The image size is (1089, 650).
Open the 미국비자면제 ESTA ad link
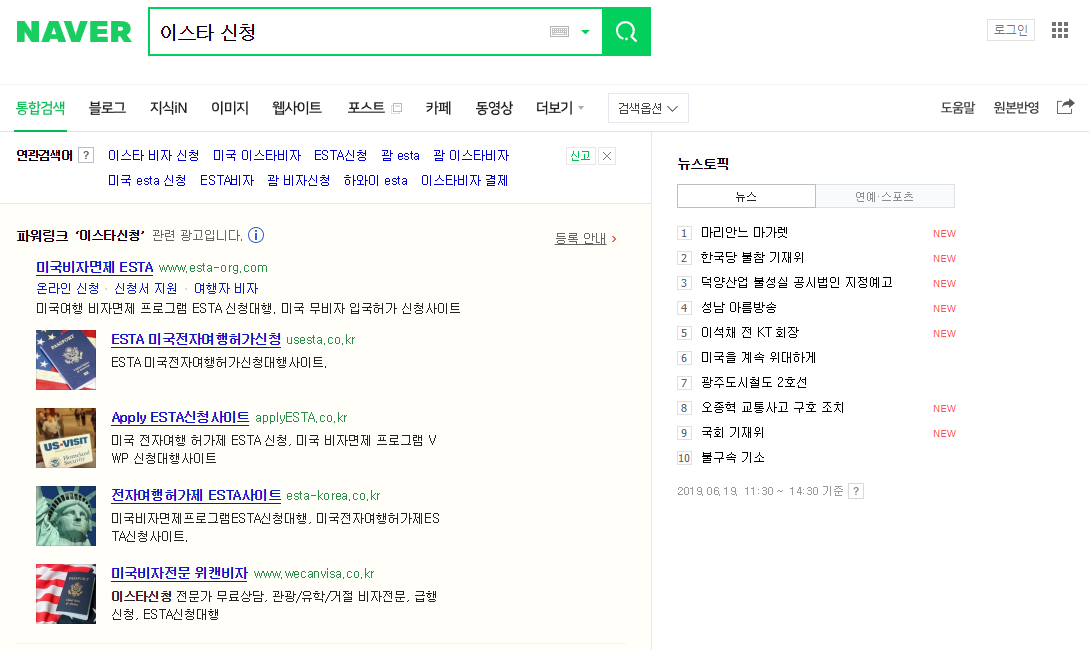[94, 267]
